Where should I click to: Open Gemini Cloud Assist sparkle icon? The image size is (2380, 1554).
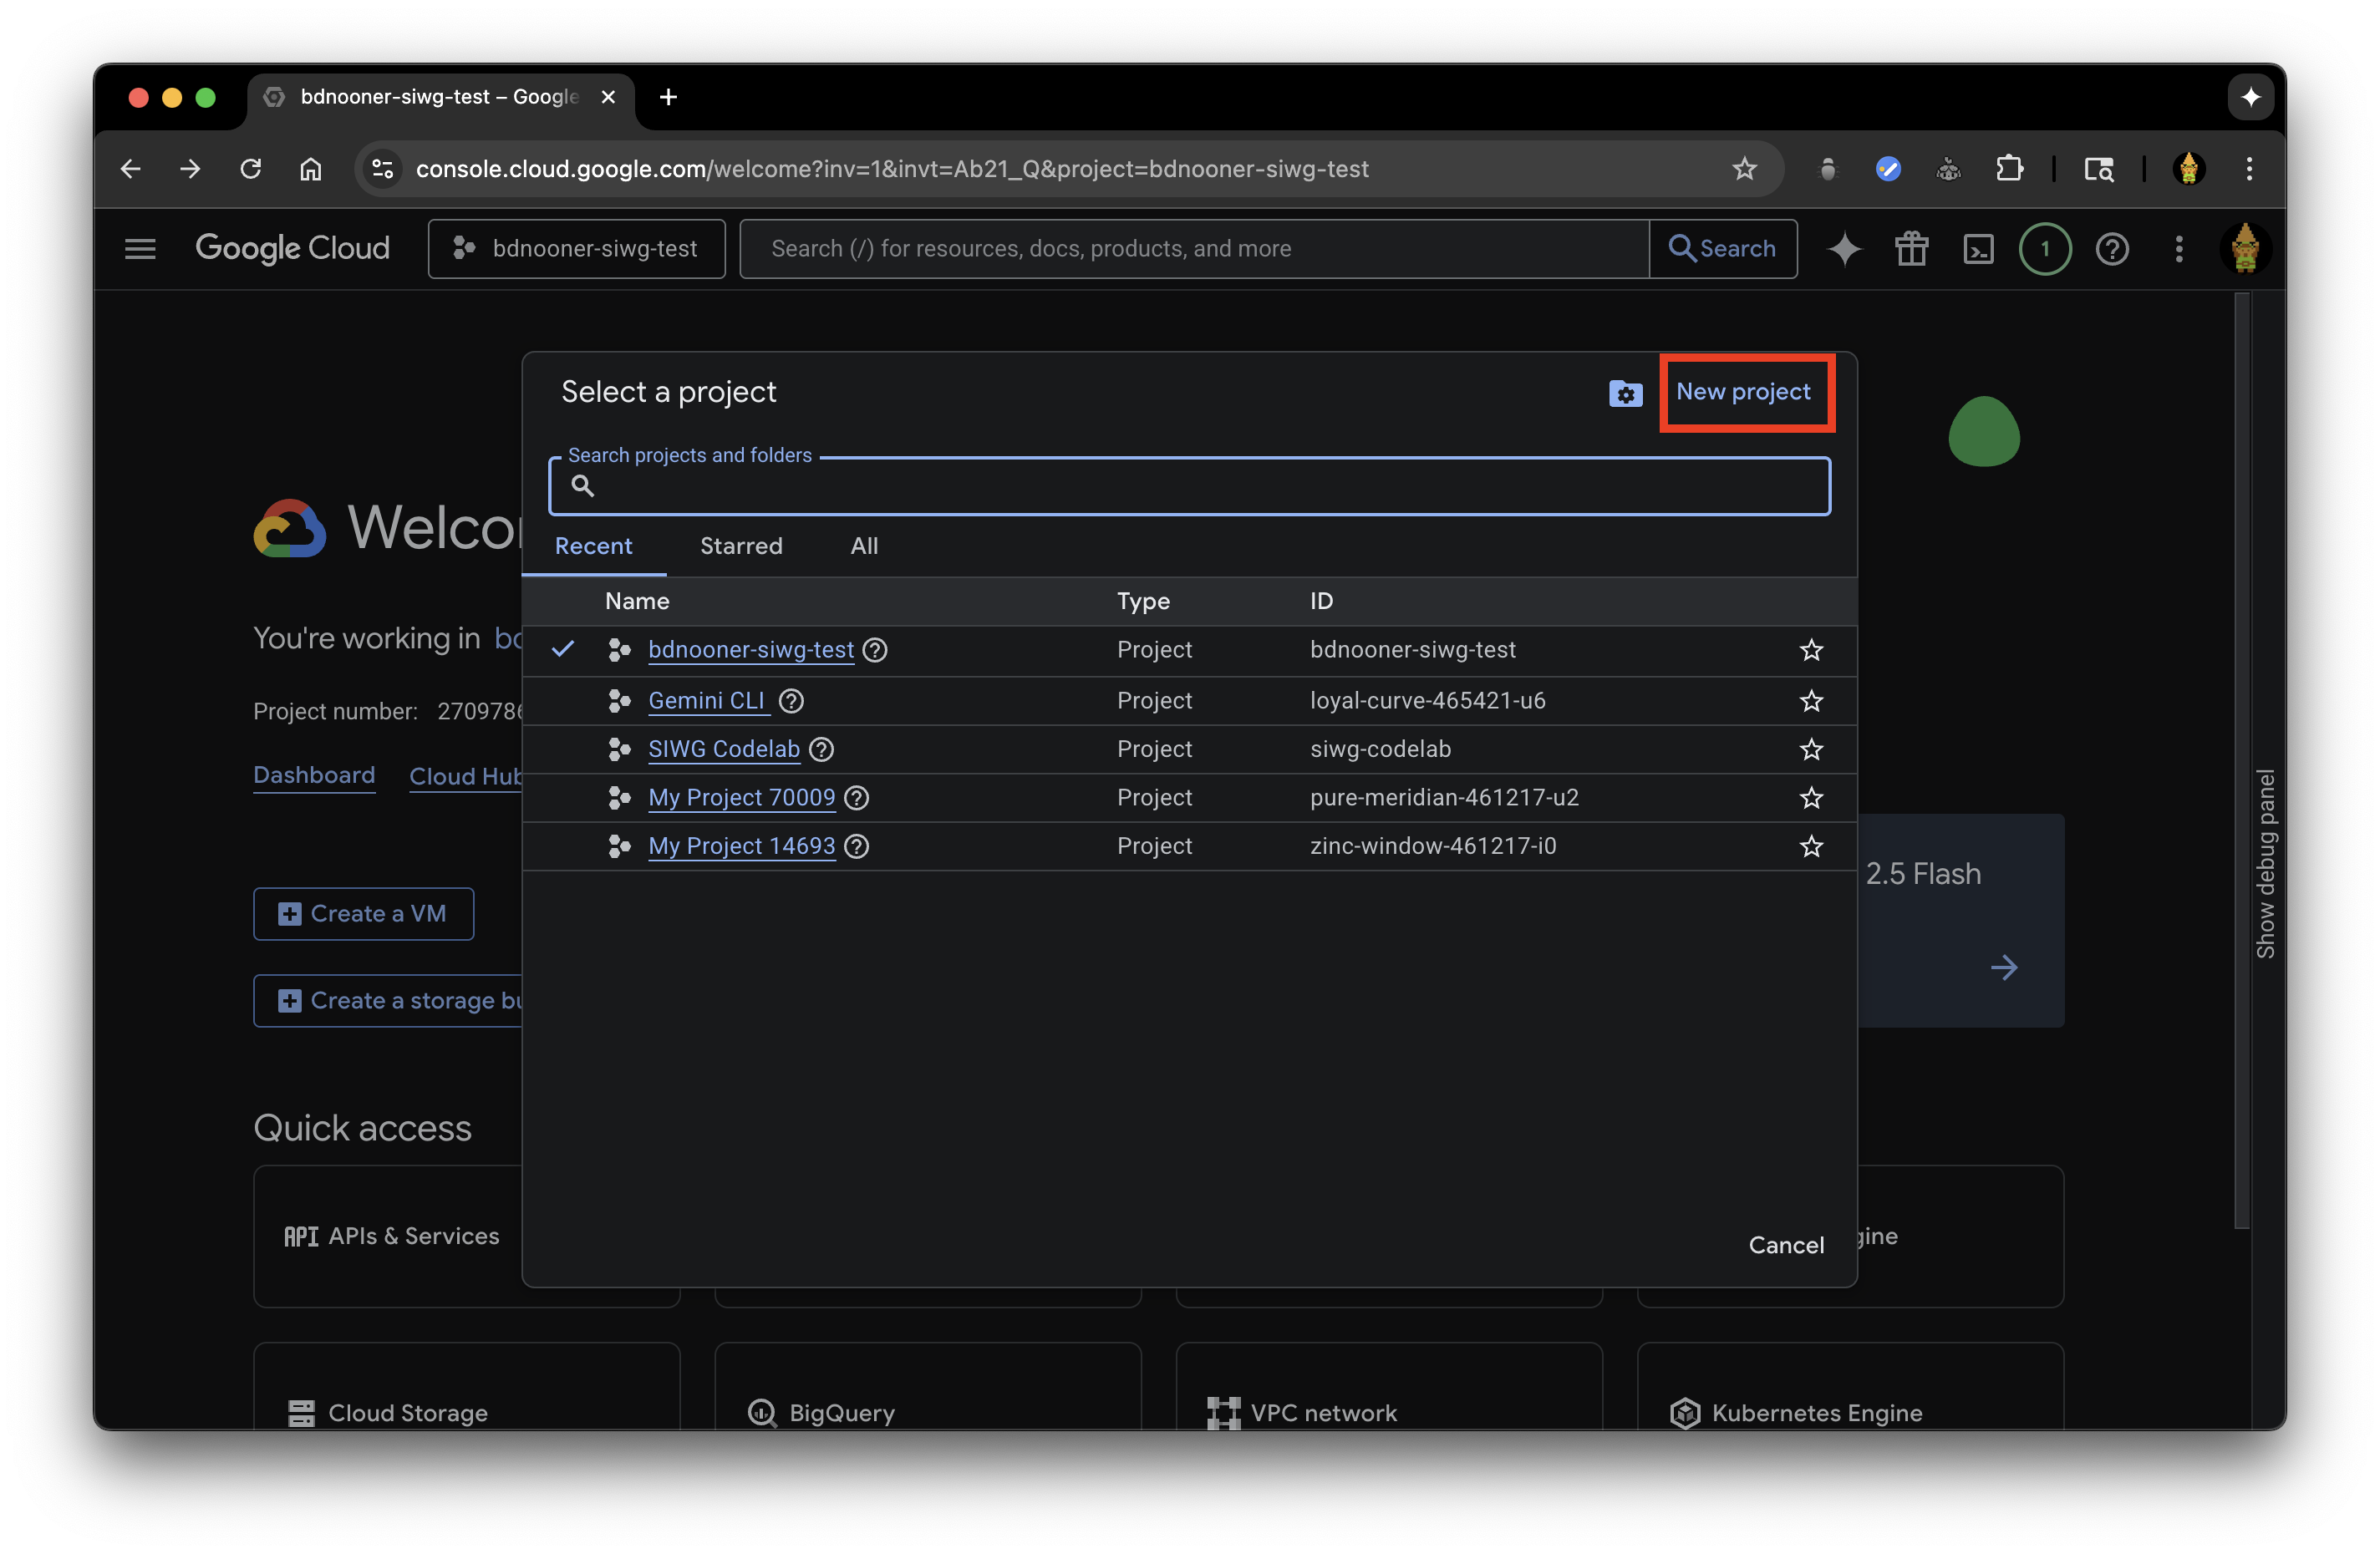(1844, 249)
